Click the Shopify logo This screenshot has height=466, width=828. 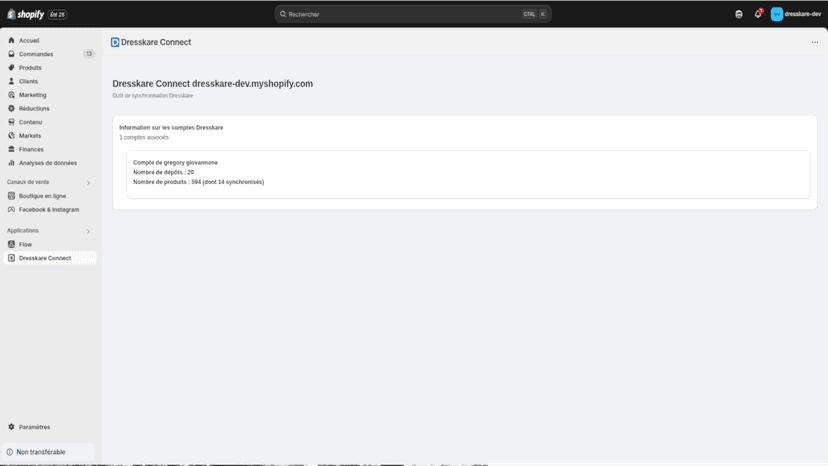click(25, 14)
